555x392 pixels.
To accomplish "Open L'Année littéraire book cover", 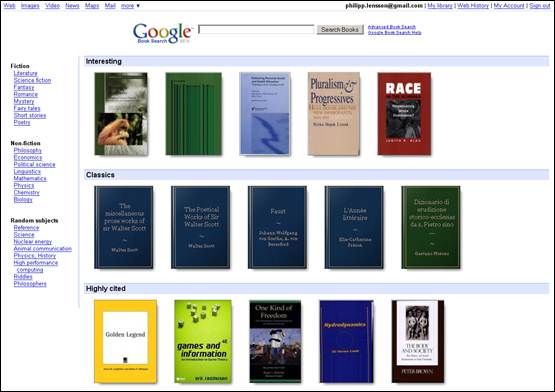I will pyautogui.click(x=354, y=227).
